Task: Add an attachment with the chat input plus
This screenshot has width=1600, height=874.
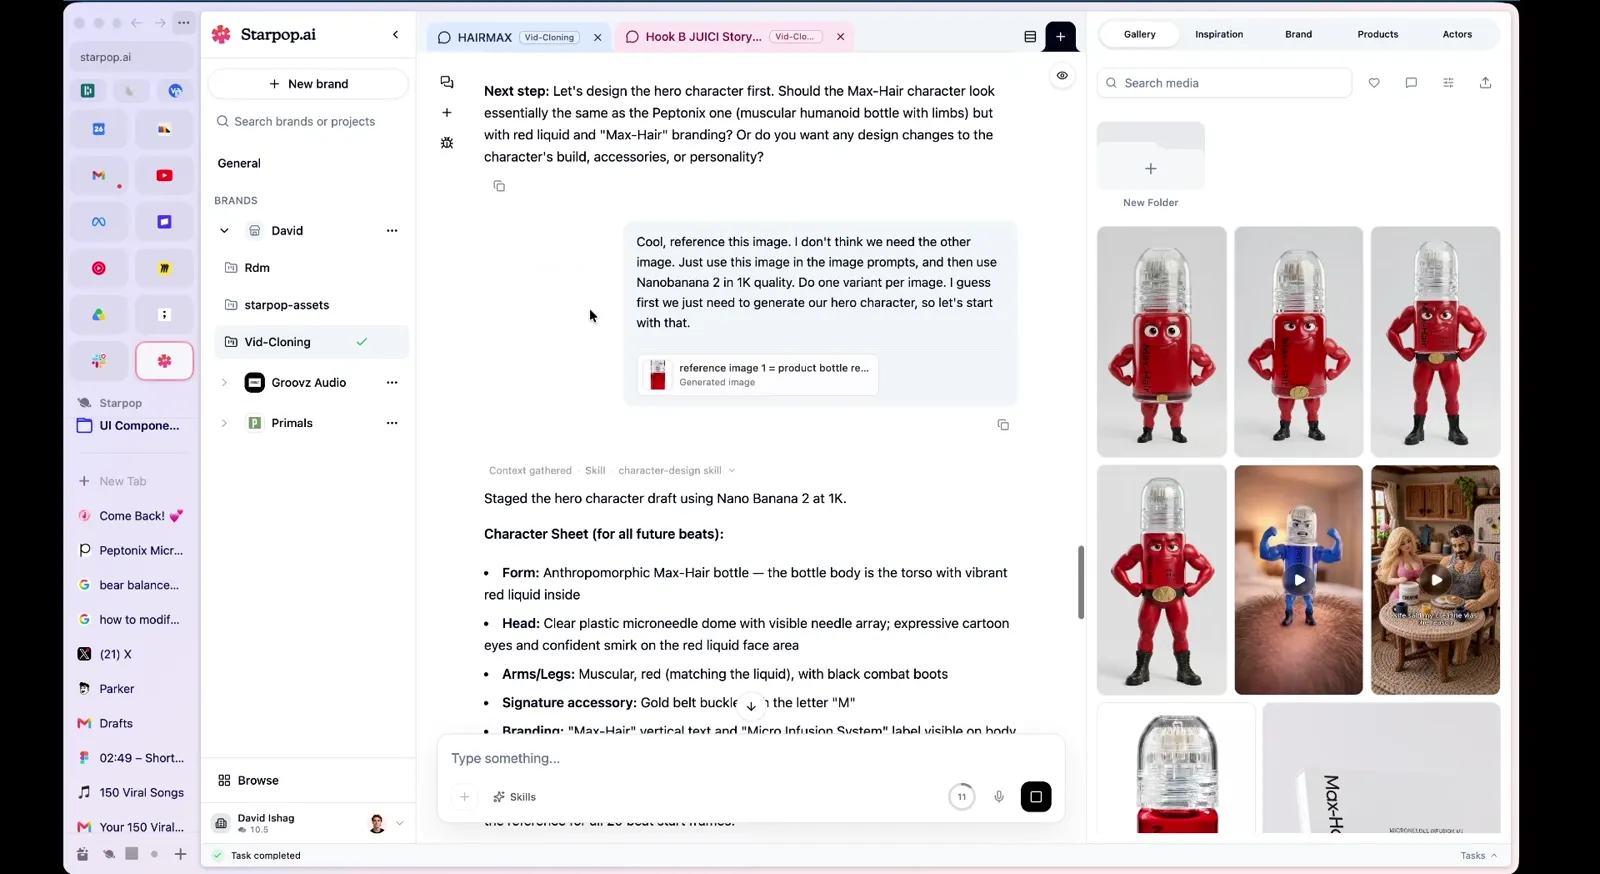Action: 464,797
